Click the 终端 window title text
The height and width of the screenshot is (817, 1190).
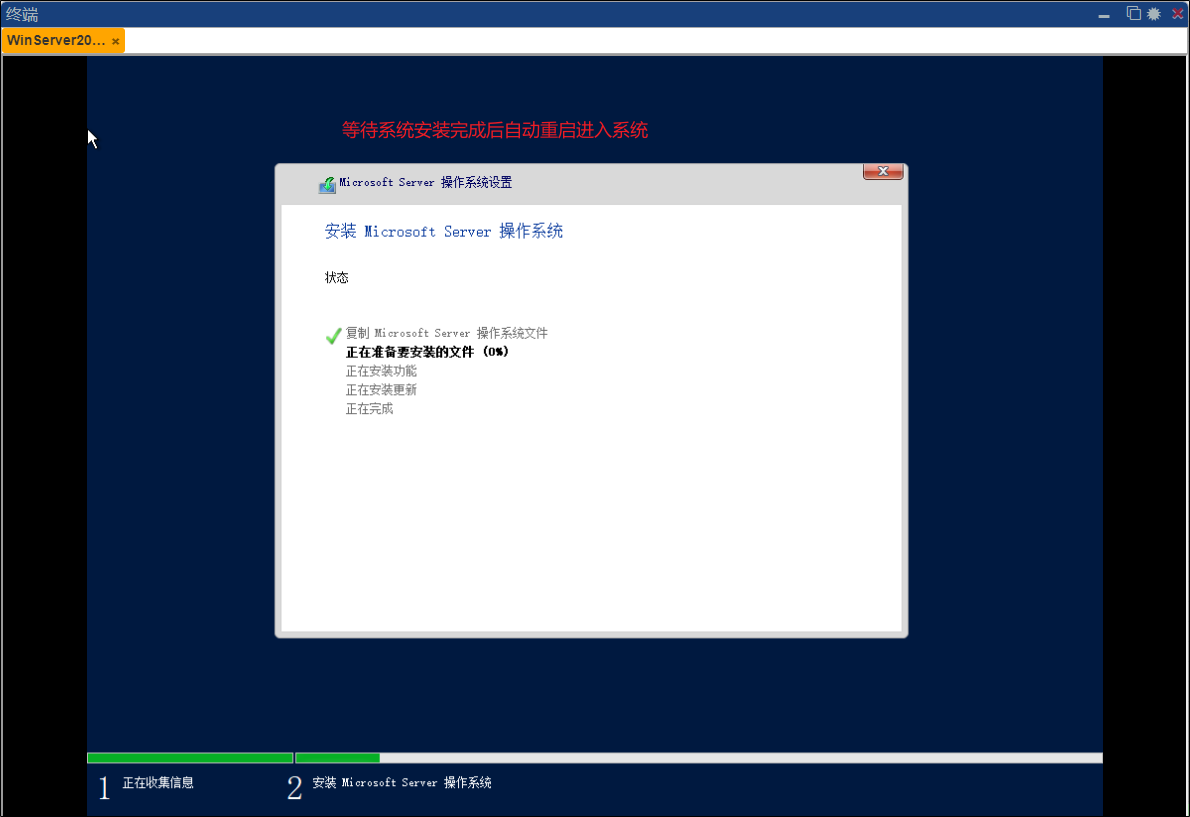22,14
